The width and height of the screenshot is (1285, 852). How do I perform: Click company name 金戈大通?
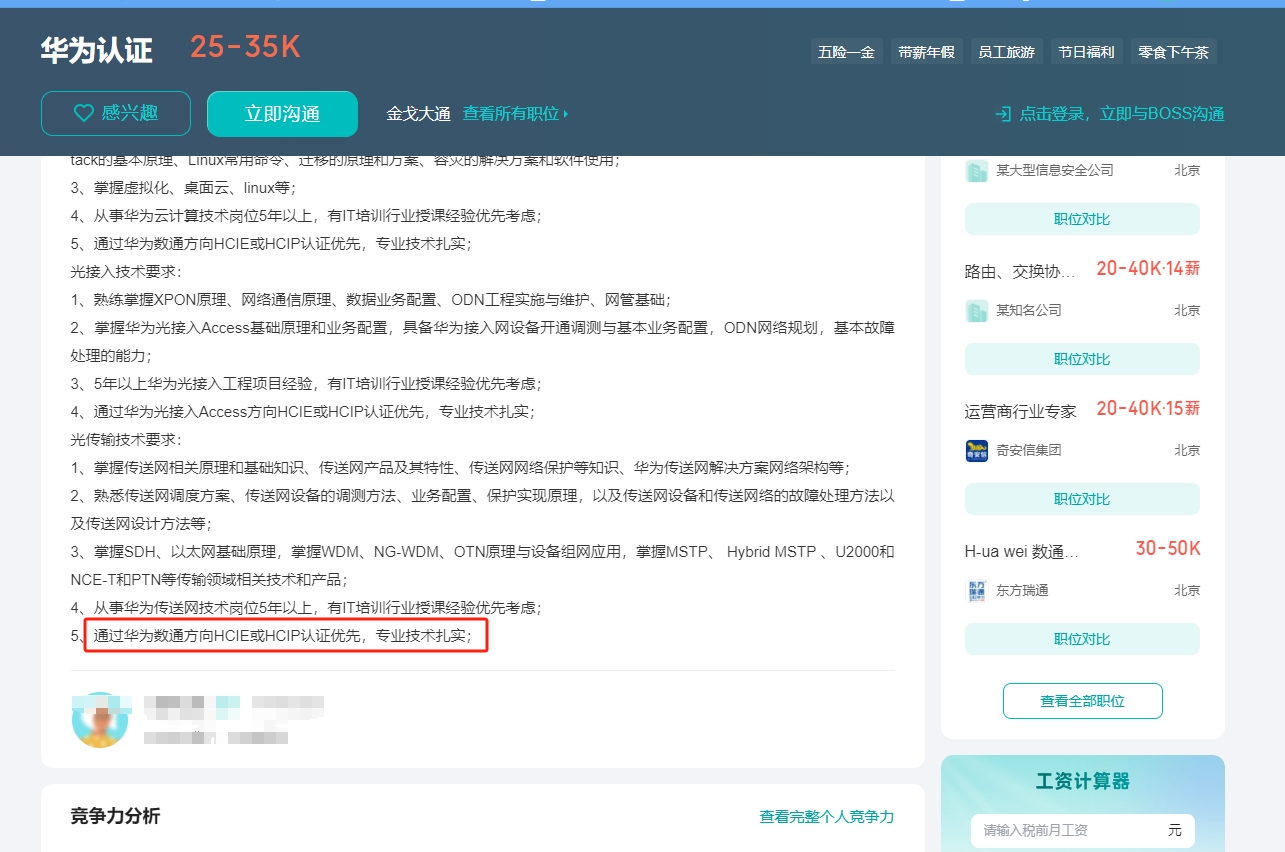tap(419, 113)
